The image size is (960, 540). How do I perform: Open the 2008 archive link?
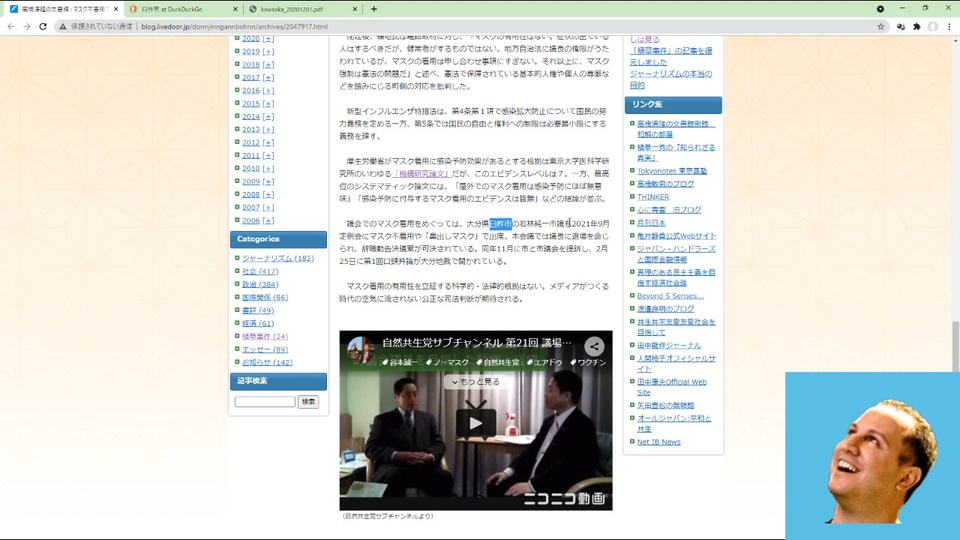pos(251,194)
